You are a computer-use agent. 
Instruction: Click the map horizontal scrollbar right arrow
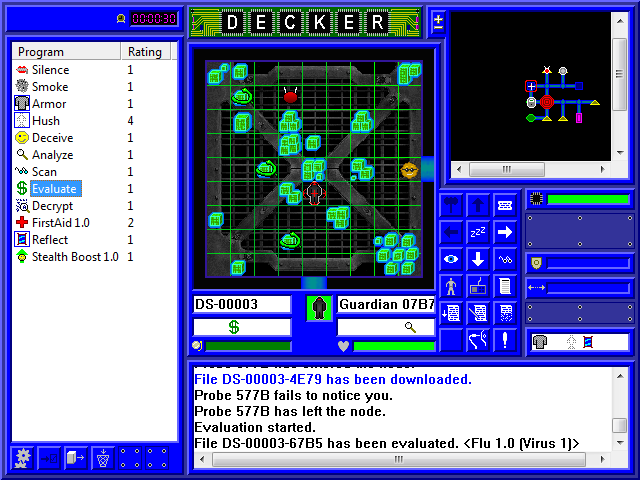pyautogui.click(x=603, y=169)
